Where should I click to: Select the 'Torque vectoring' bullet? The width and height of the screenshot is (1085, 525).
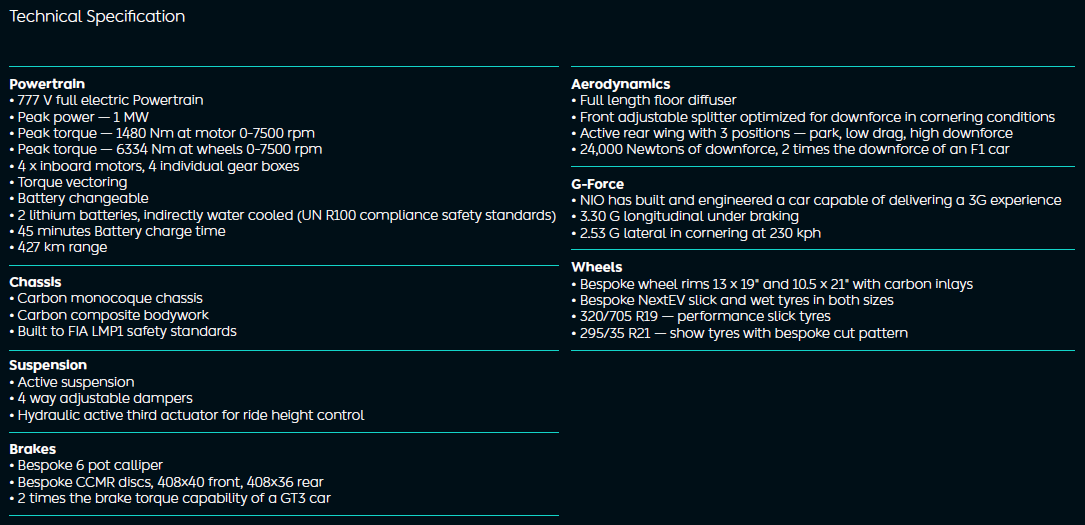72,182
